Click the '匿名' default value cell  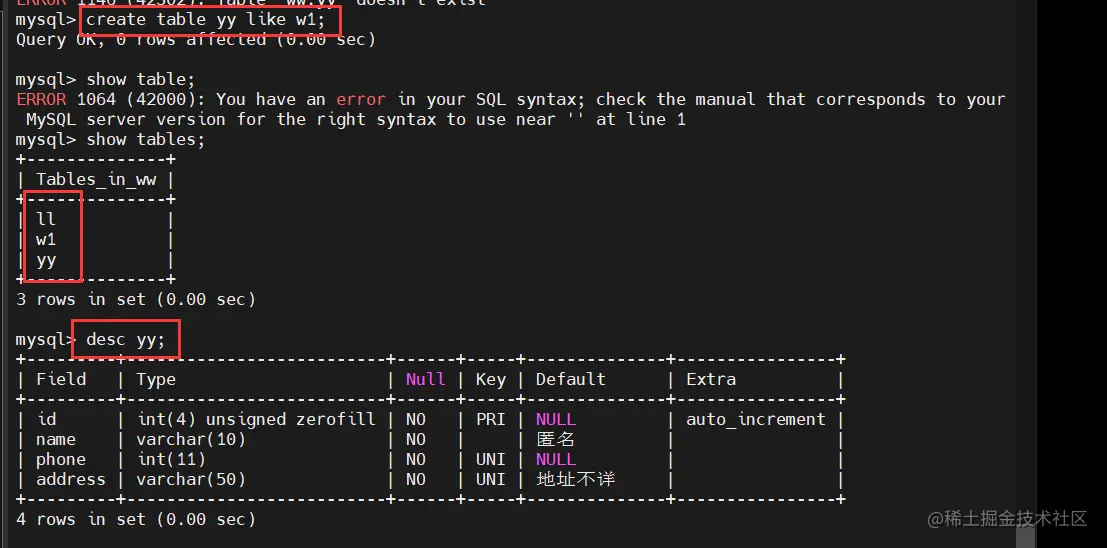pos(556,439)
